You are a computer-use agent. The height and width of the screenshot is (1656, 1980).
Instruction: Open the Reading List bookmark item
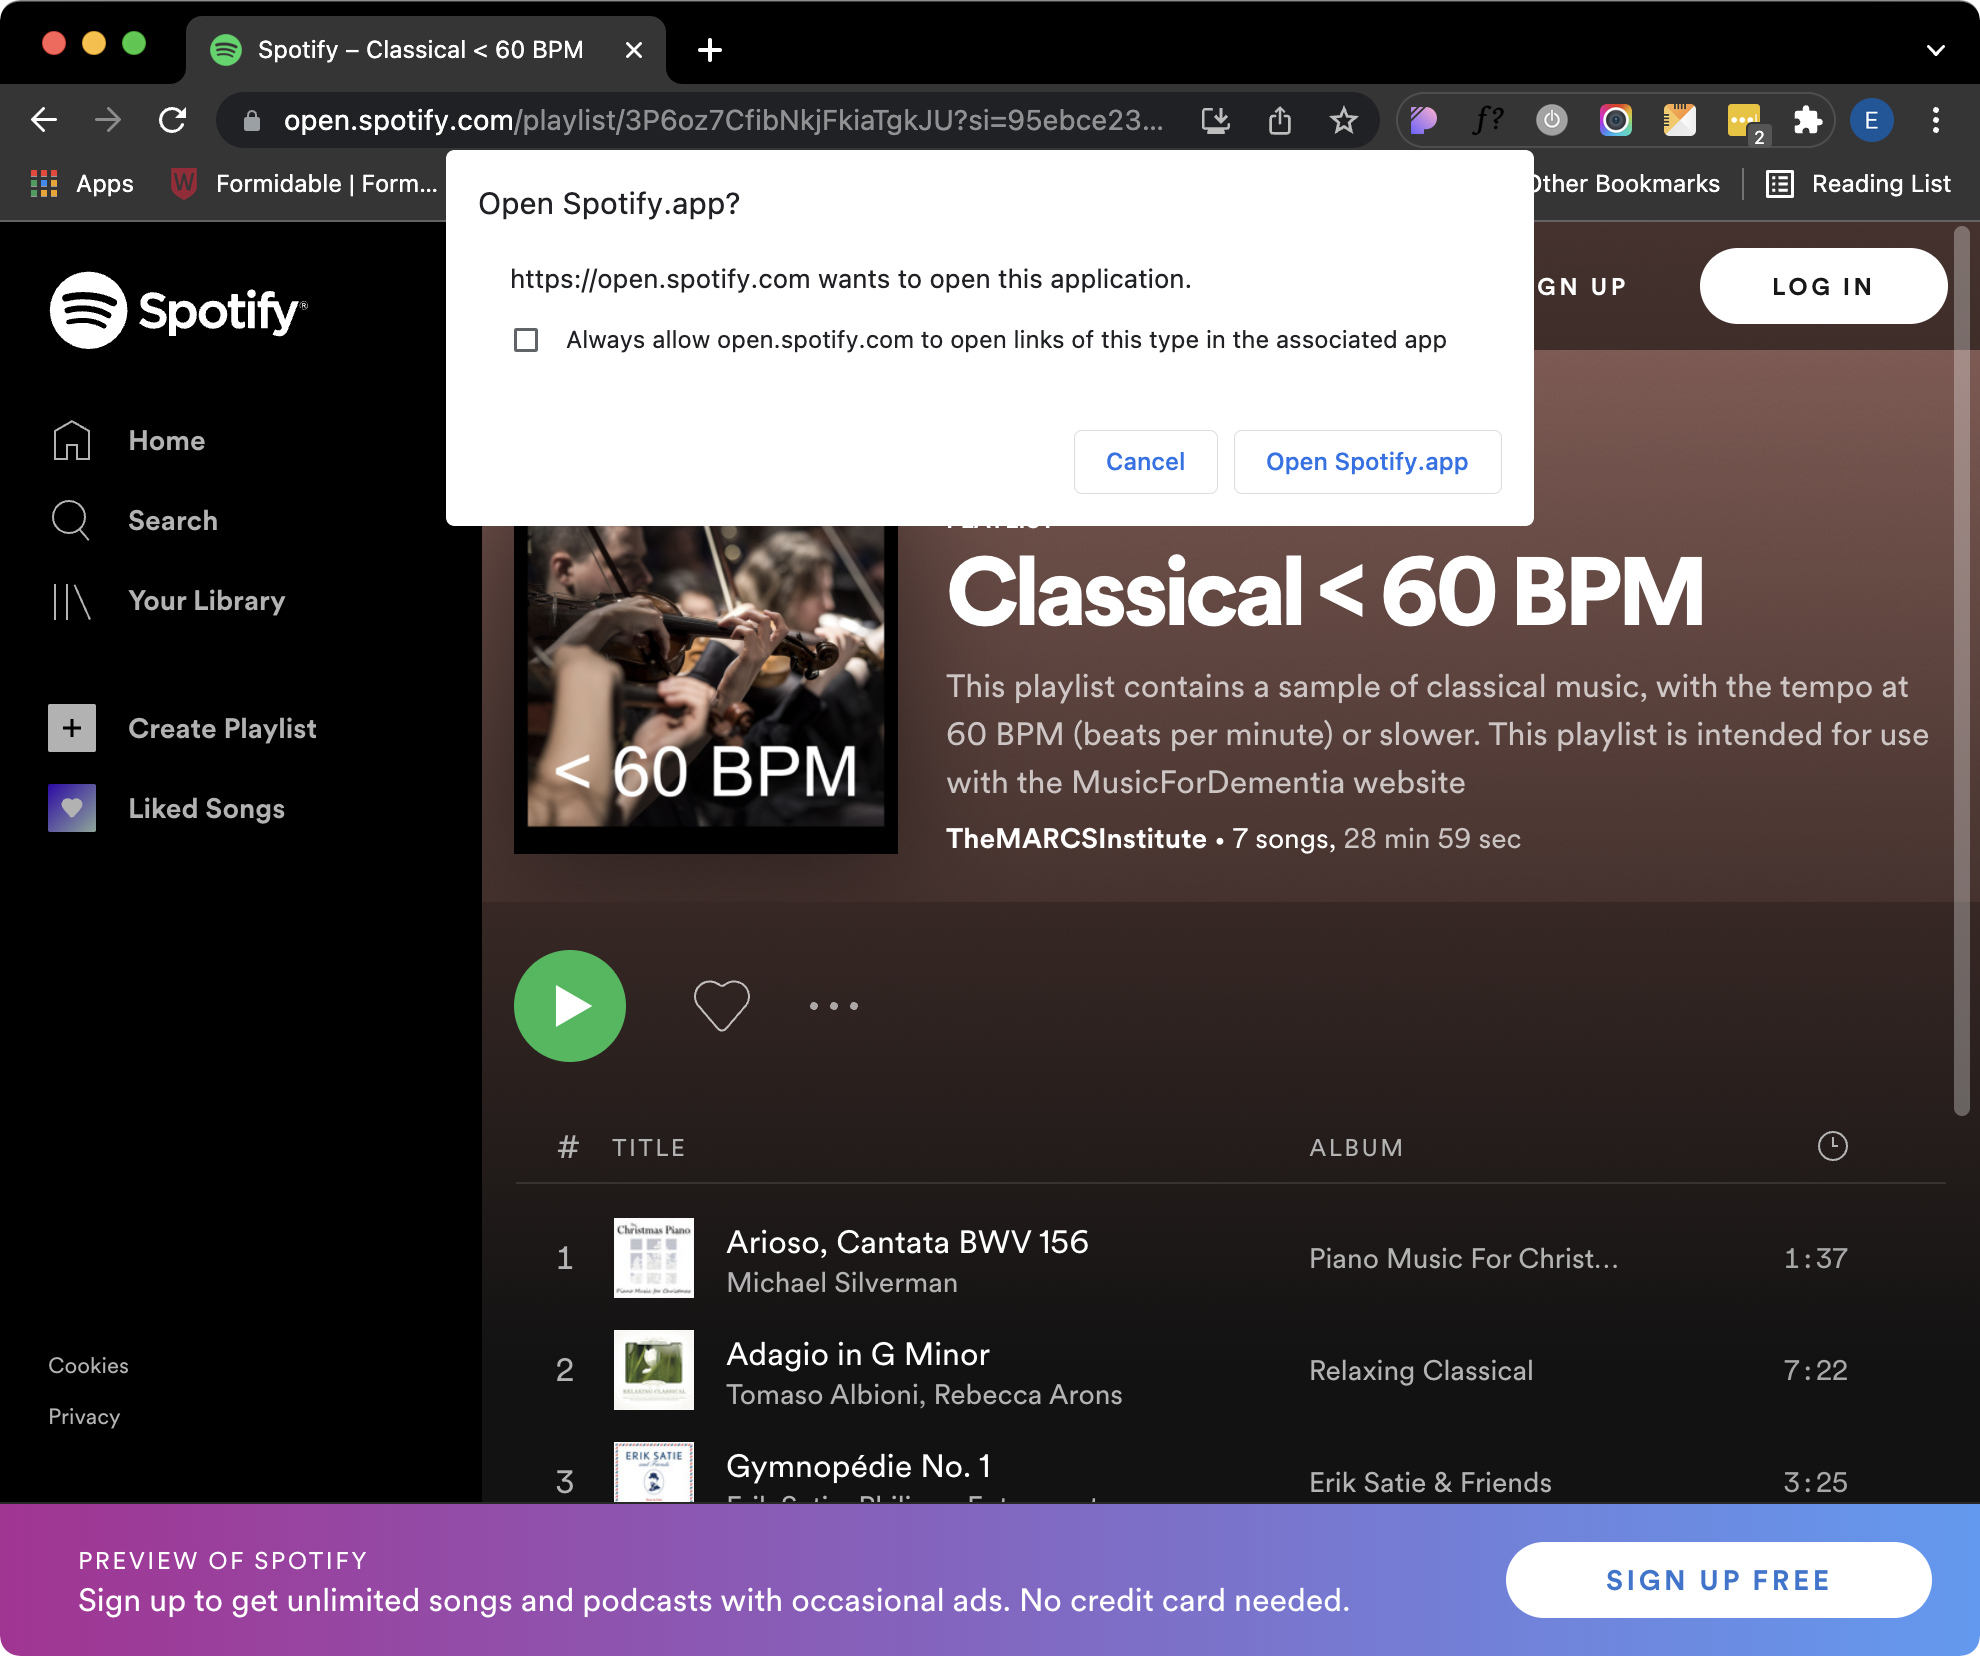(x=1859, y=184)
